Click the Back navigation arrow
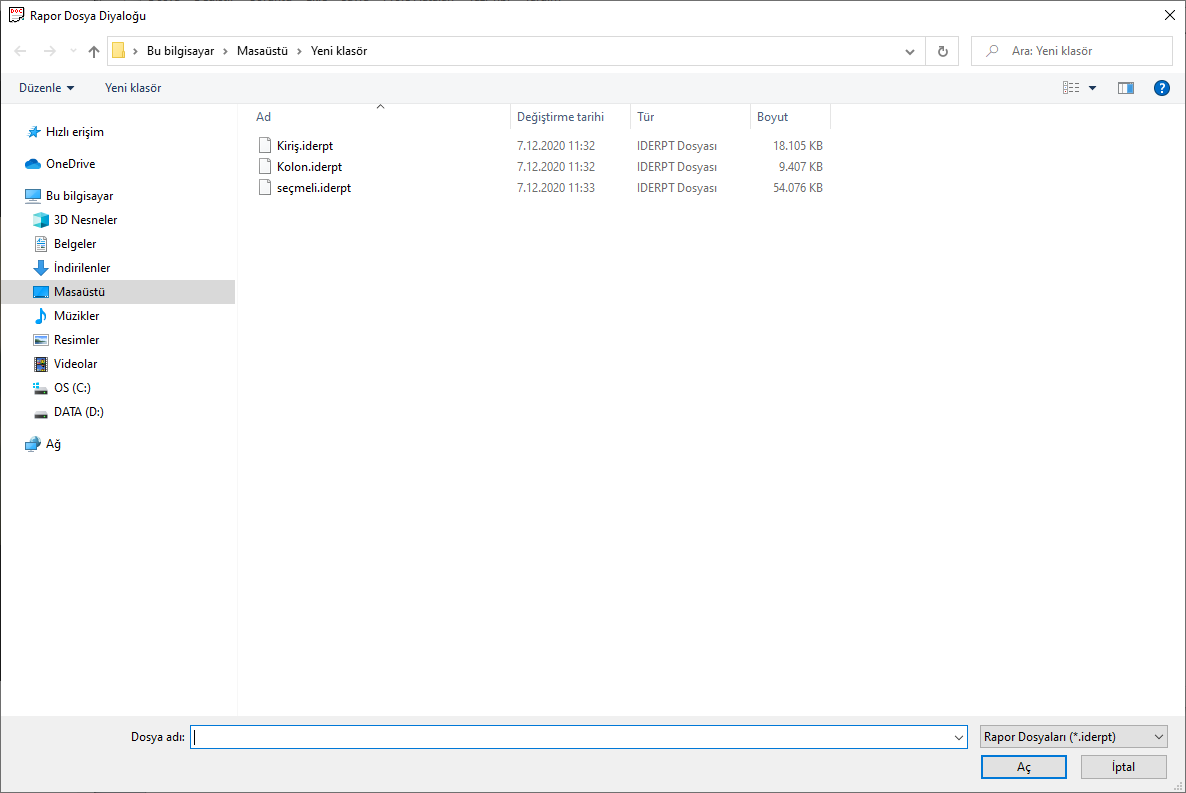Viewport: 1186px width, 793px height. pos(20,51)
